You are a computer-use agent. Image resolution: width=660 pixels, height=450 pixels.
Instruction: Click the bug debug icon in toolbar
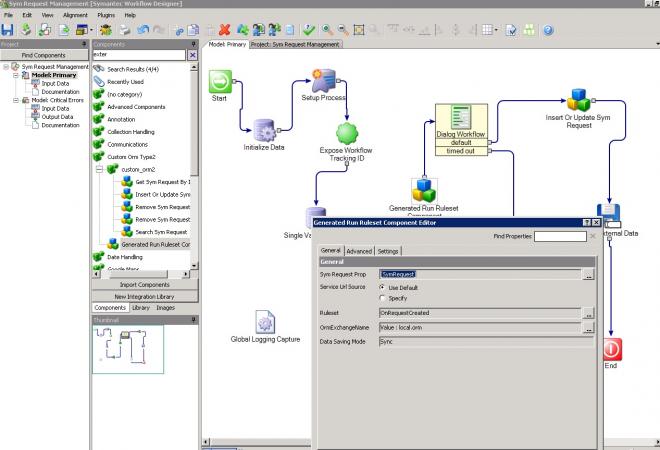(x=106, y=30)
